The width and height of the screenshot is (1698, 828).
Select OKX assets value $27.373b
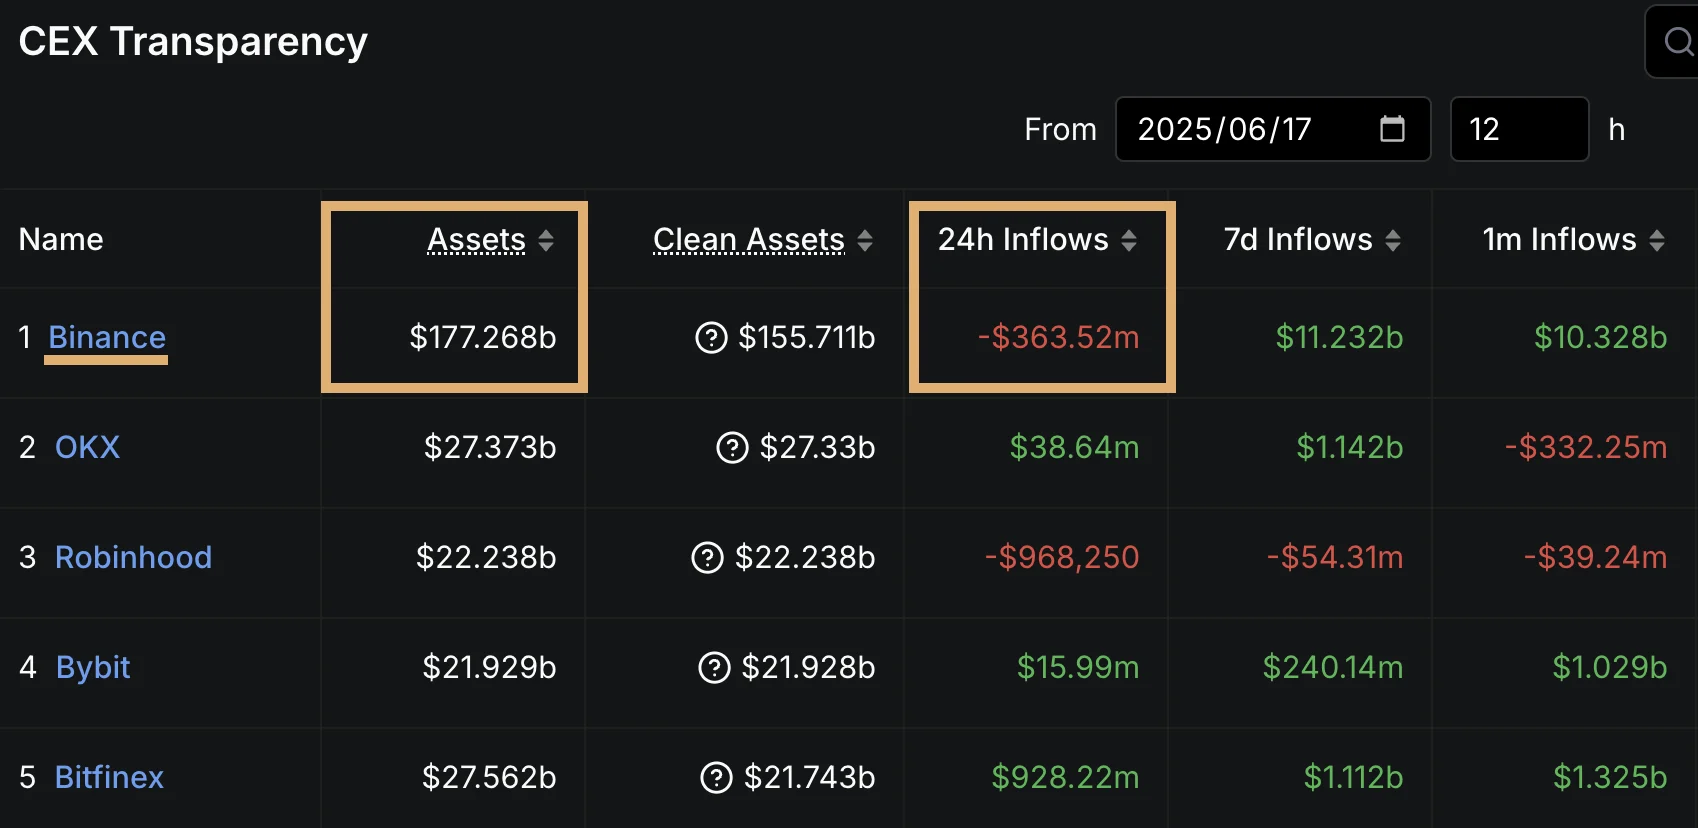[490, 447]
